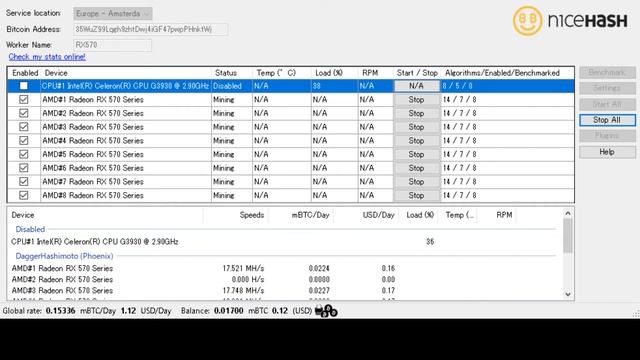The image size is (640, 360).
Task: Click the stats list scrollbar down arrow
Action: pos(568,294)
